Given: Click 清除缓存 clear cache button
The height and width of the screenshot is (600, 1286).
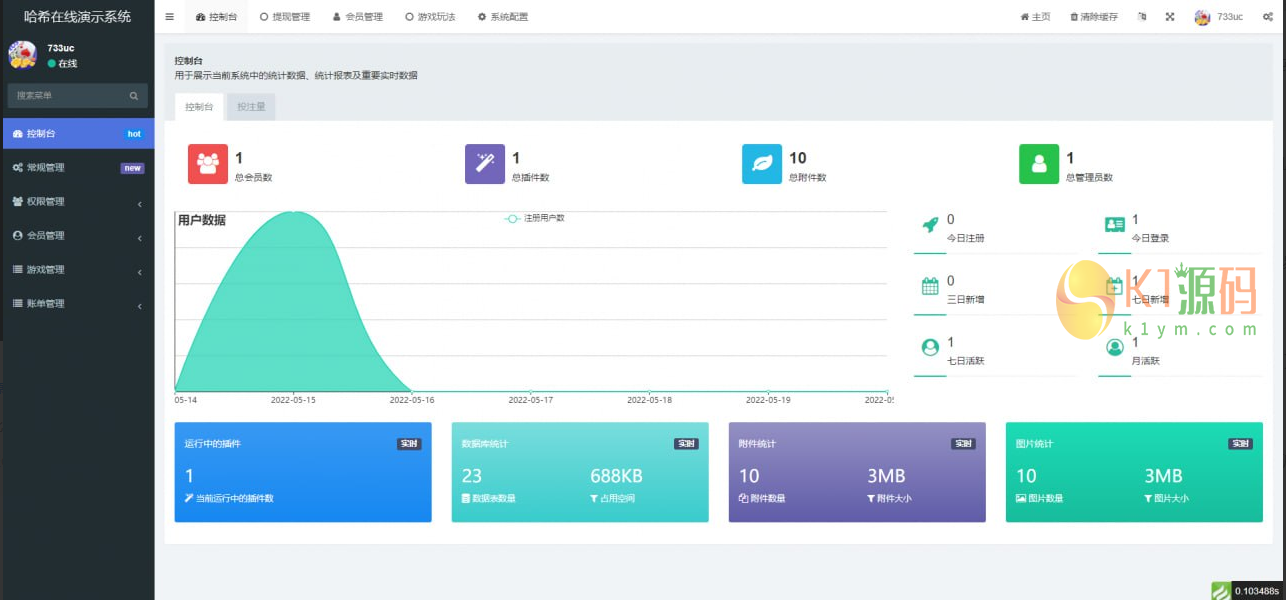Looking at the screenshot, I should [x=1094, y=17].
